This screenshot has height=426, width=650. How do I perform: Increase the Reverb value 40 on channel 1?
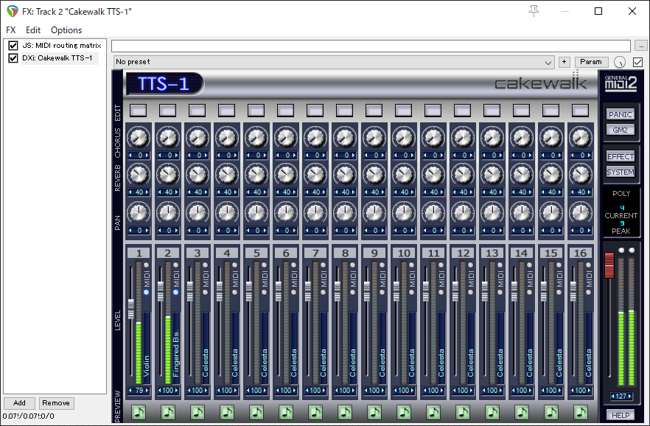click(147, 192)
